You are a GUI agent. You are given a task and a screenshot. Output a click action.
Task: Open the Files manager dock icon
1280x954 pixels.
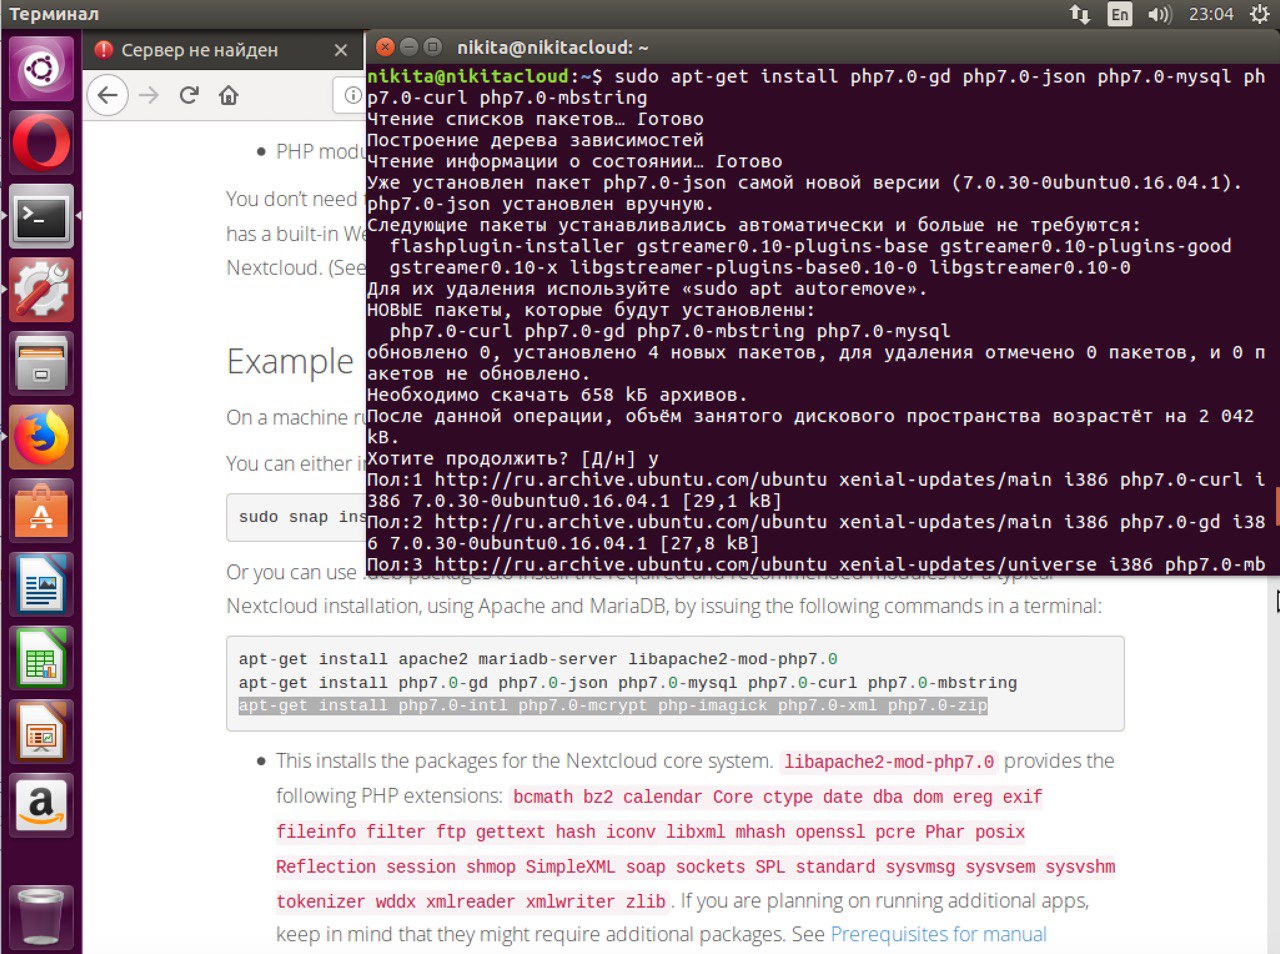click(41, 364)
